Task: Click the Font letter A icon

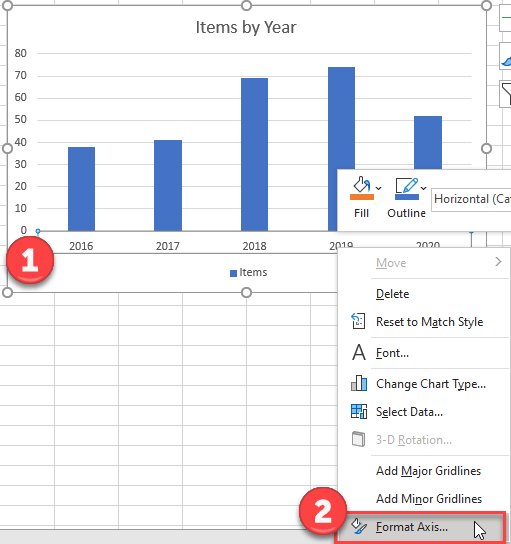Action: pos(359,352)
